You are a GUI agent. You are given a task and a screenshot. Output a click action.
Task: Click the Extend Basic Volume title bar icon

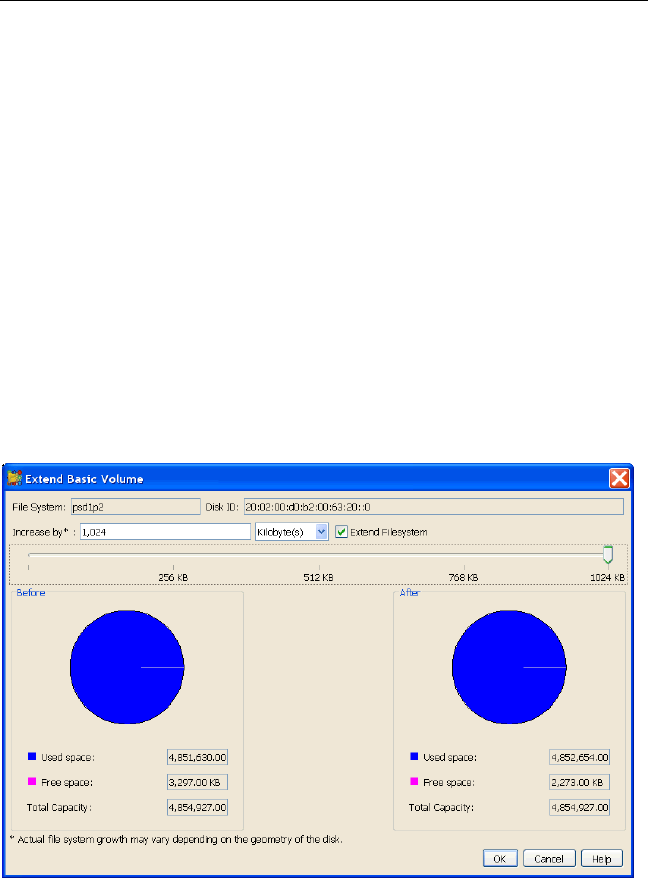14,479
